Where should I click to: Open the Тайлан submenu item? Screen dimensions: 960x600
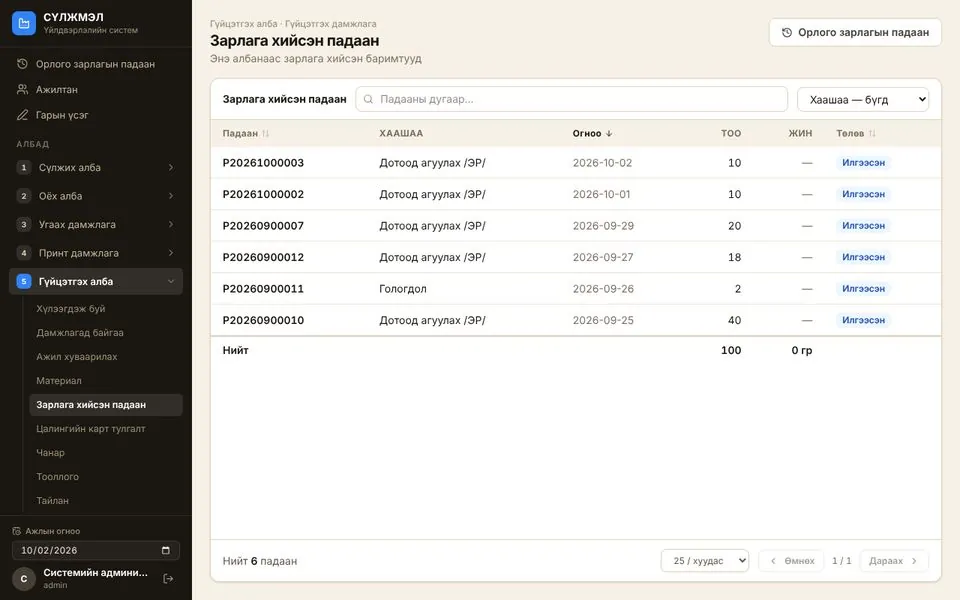(105, 501)
